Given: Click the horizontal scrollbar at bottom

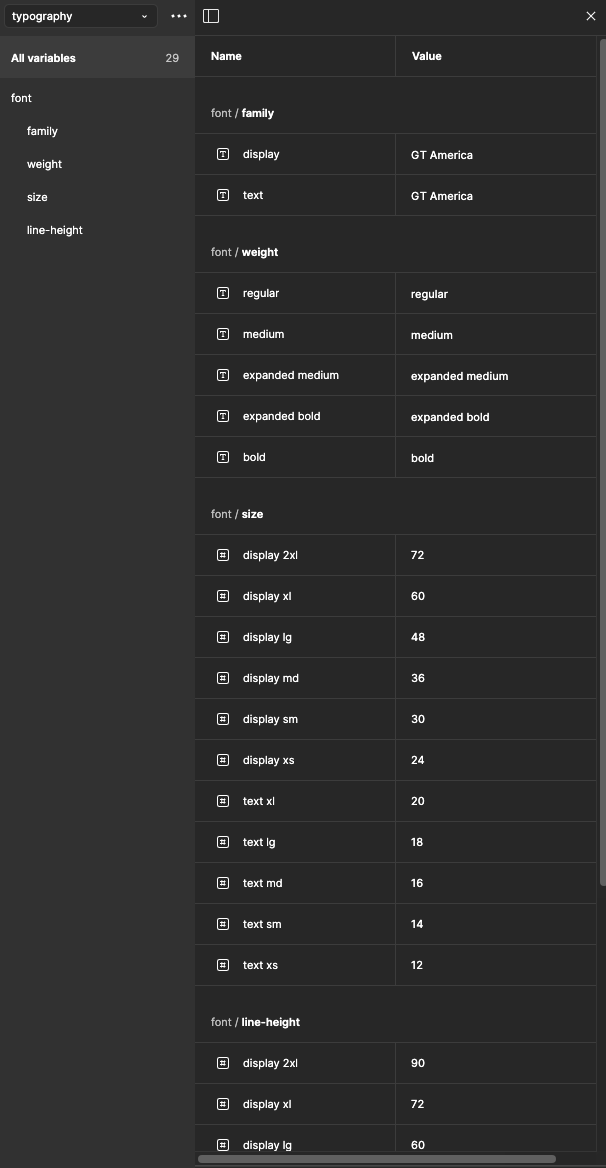Looking at the screenshot, I should [x=376, y=1159].
